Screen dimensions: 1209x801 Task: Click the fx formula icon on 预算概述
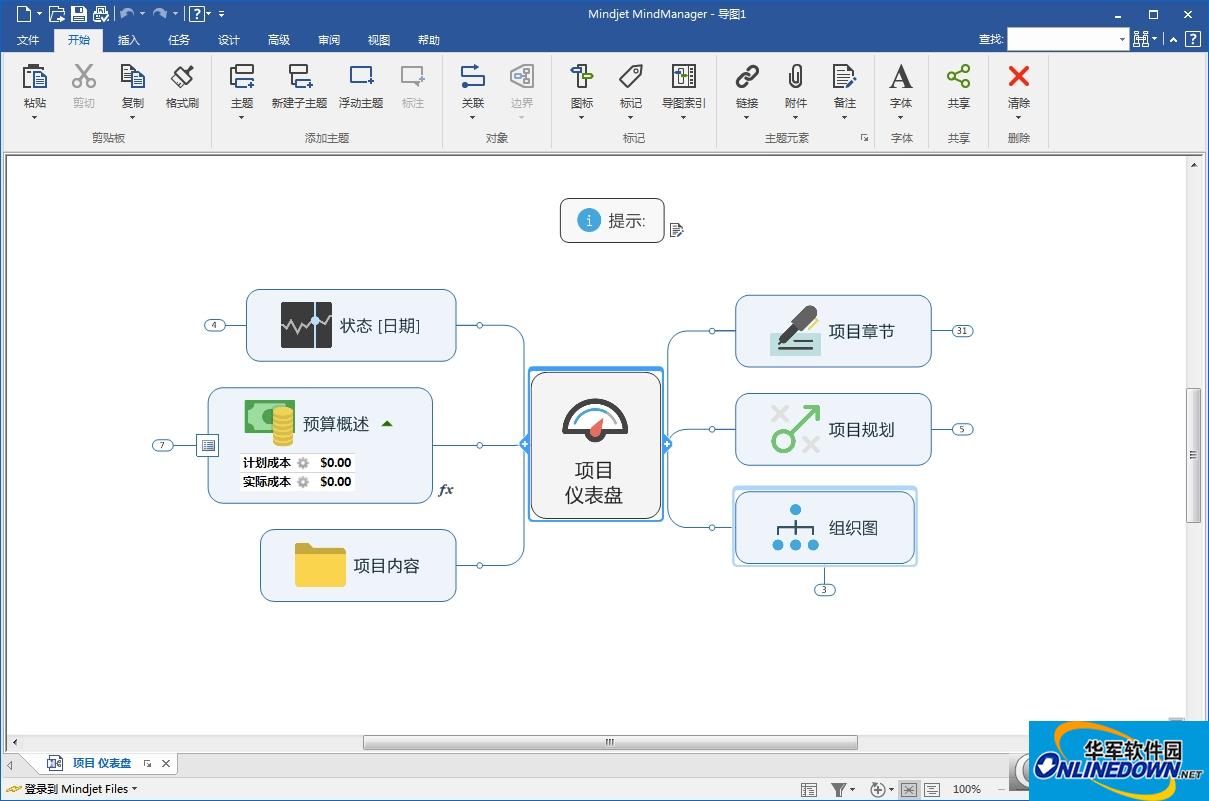pyautogui.click(x=445, y=490)
